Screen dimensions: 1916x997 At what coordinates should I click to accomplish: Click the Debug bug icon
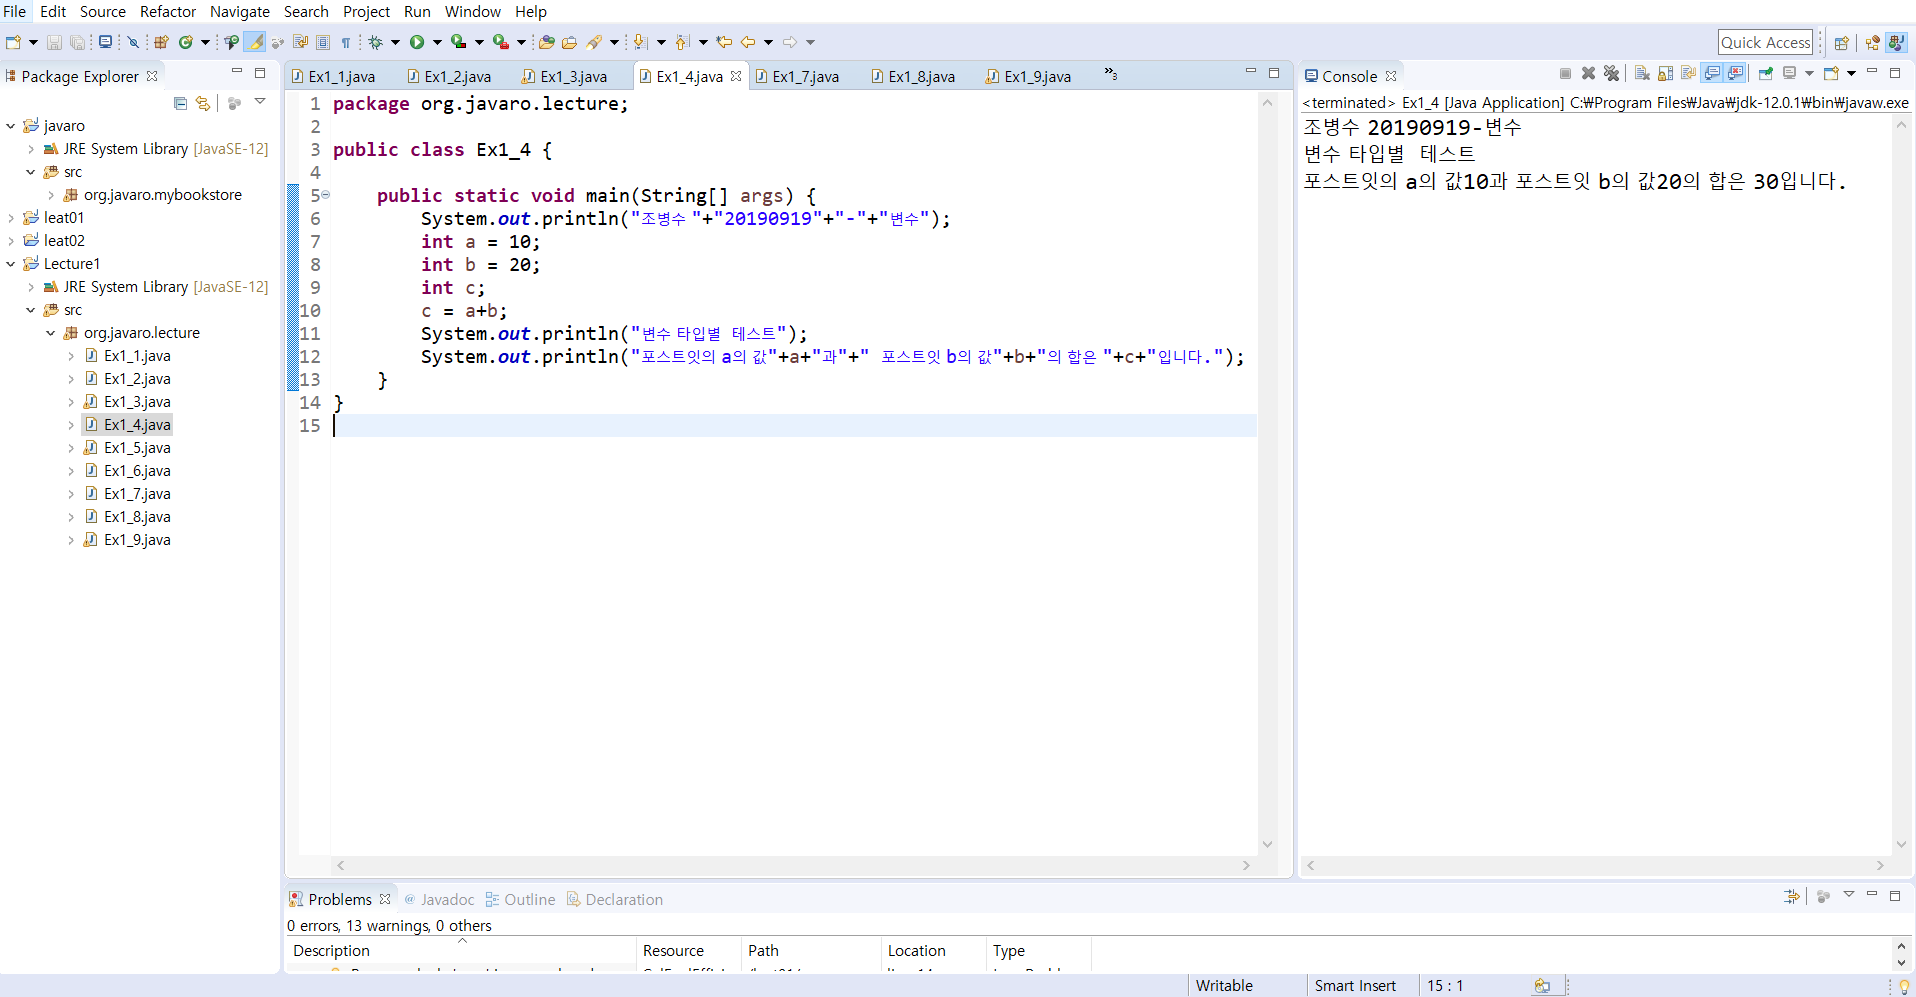(x=376, y=42)
